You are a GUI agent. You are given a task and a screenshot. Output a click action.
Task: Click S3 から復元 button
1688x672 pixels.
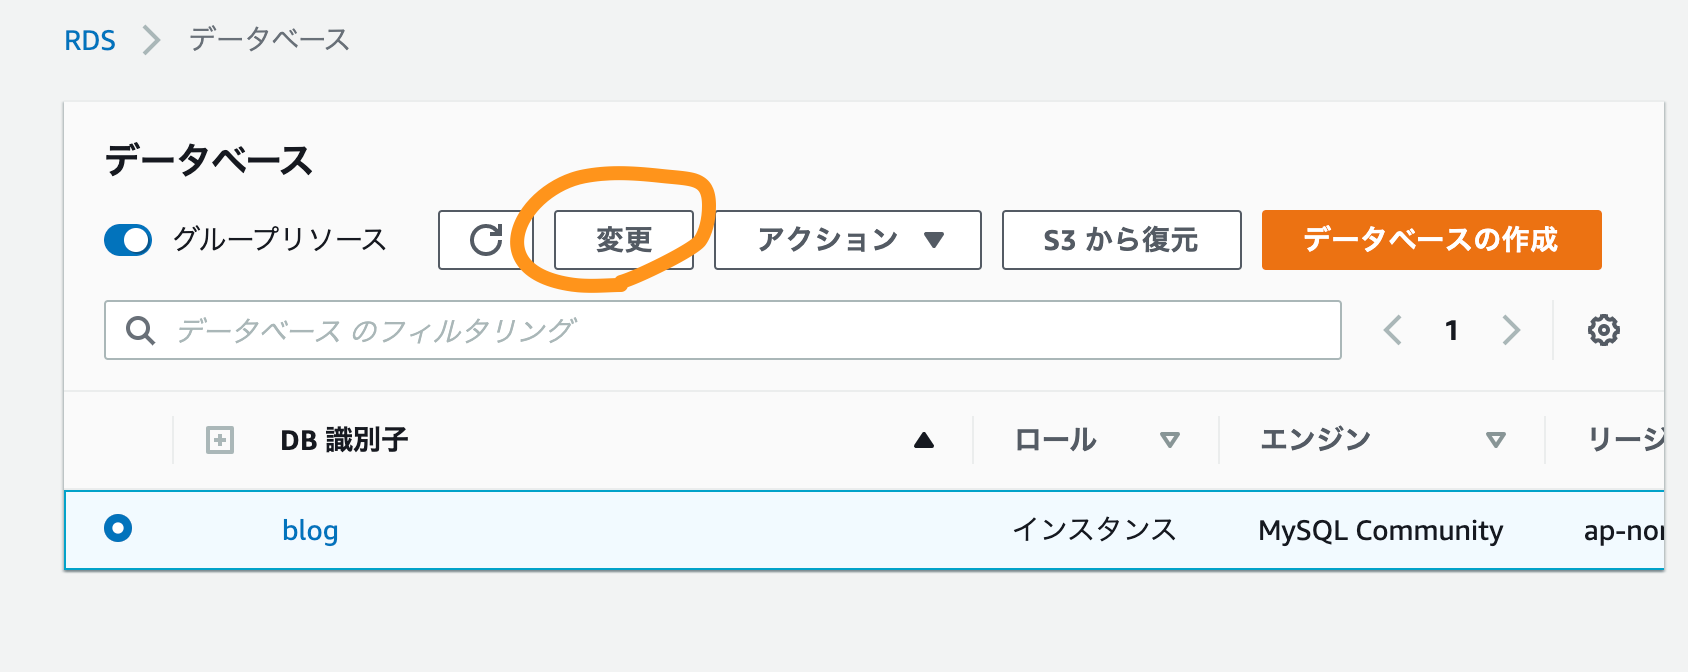(1122, 240)
